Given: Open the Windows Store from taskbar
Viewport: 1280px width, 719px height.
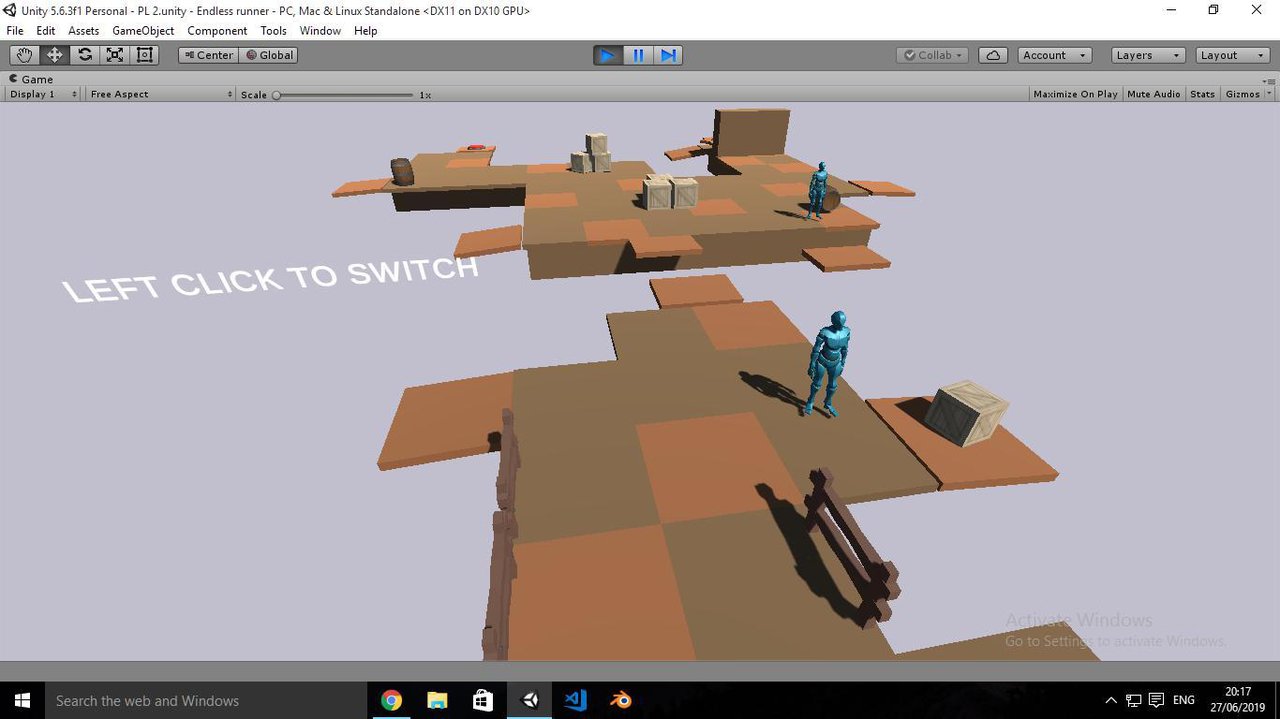Looking at the screenshot, I should 483,700.
